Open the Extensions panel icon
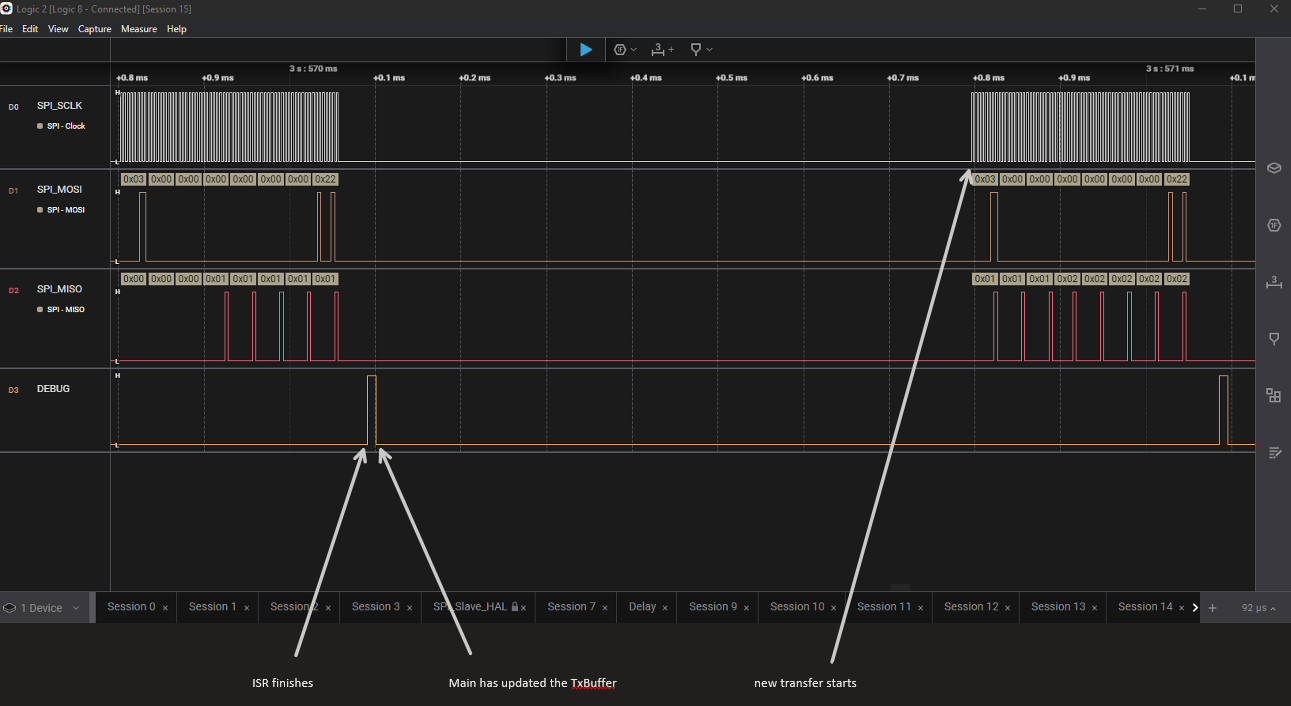This screenshot has width=1291, height=706. (1273, 396)
